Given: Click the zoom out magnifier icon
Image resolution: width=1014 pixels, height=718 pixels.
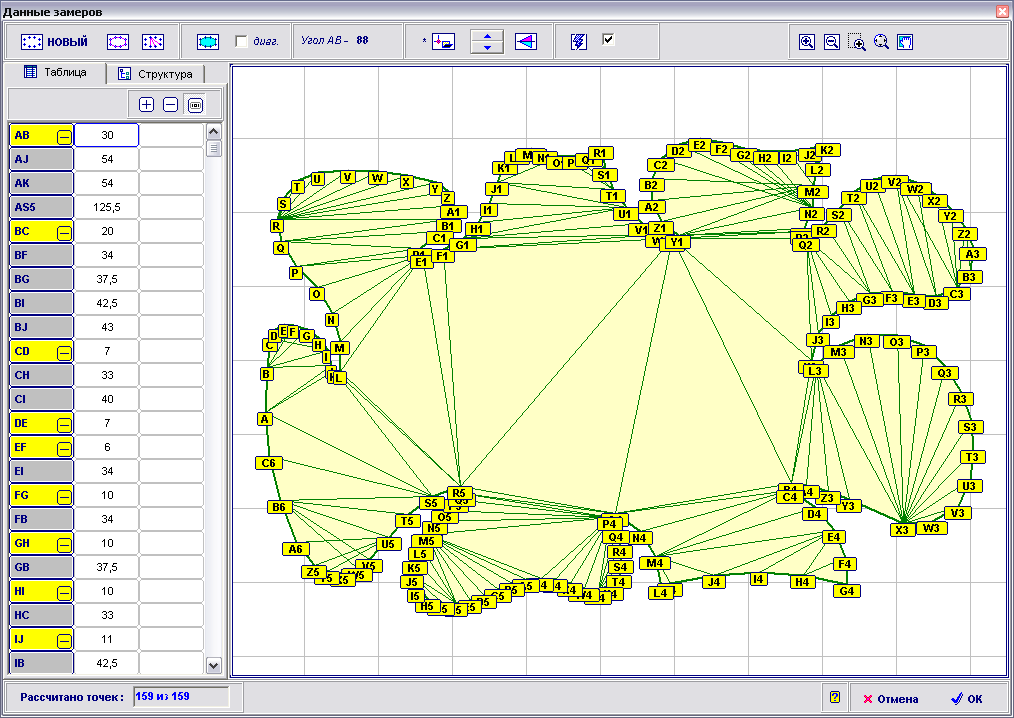Looking at the screenshot, I should pos(831,42).
